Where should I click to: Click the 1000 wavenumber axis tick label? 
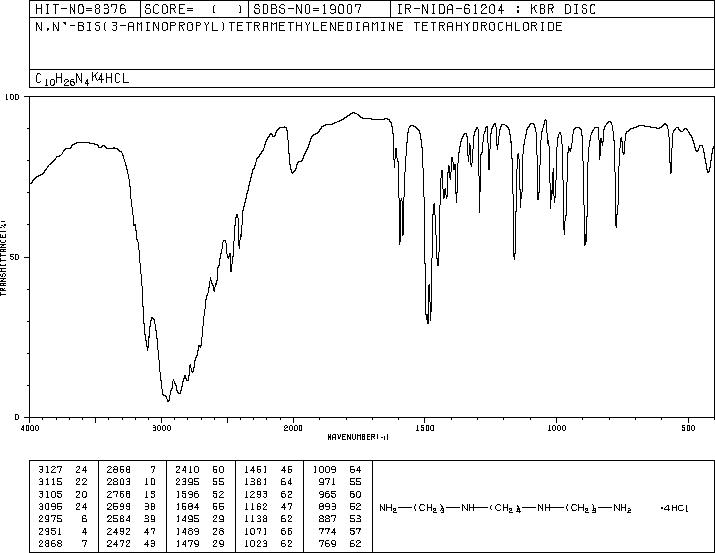point(556,428)
